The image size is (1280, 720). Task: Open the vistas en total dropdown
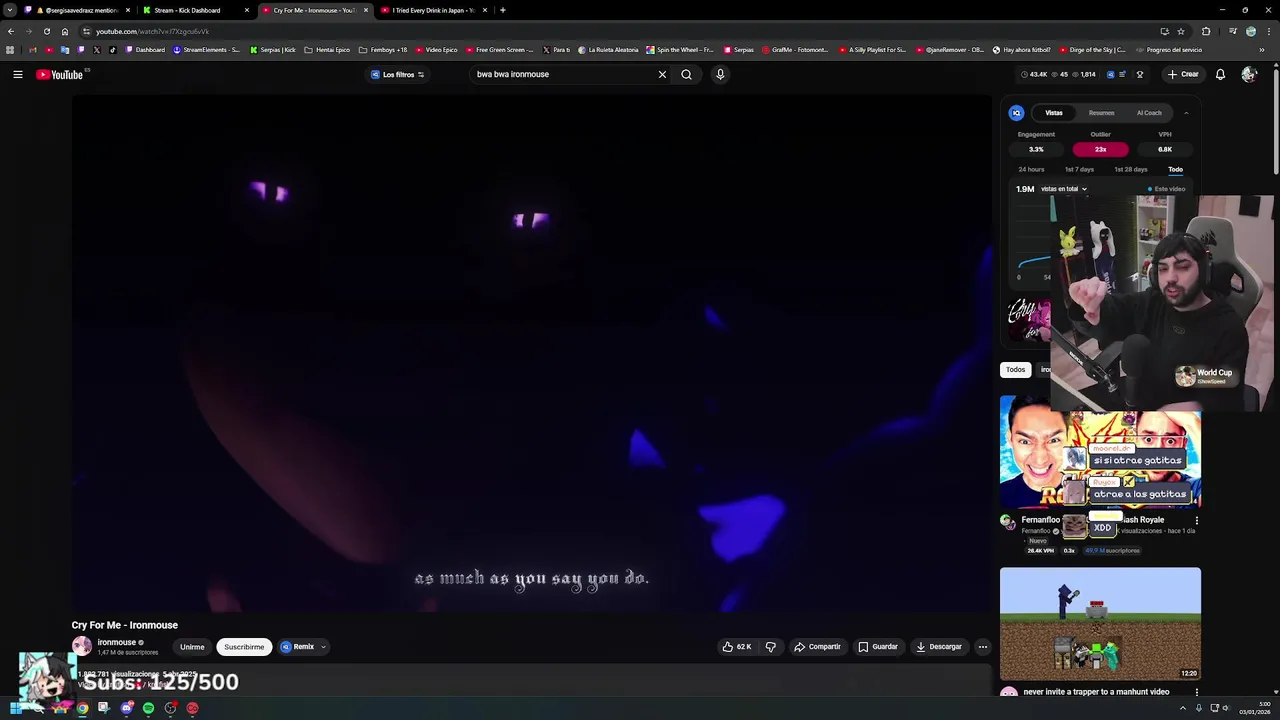click(x=1063, y=189)
